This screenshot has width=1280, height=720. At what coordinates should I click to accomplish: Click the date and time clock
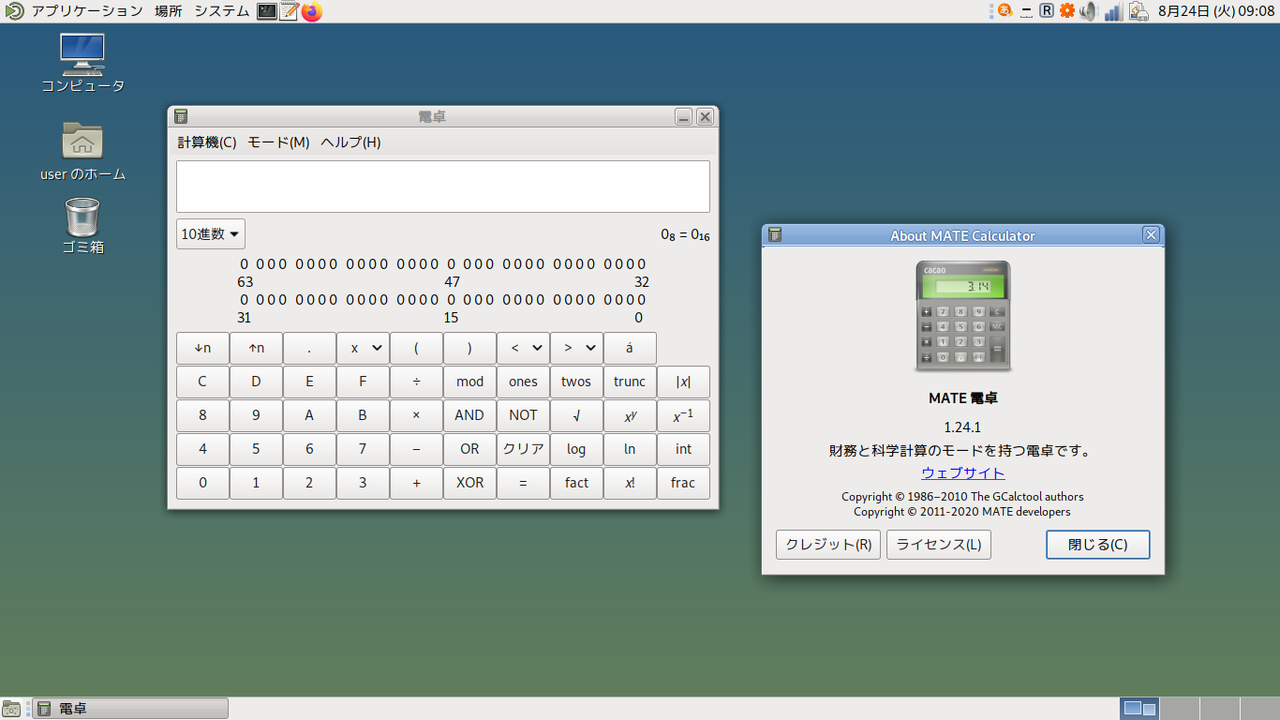[1216, 11]
